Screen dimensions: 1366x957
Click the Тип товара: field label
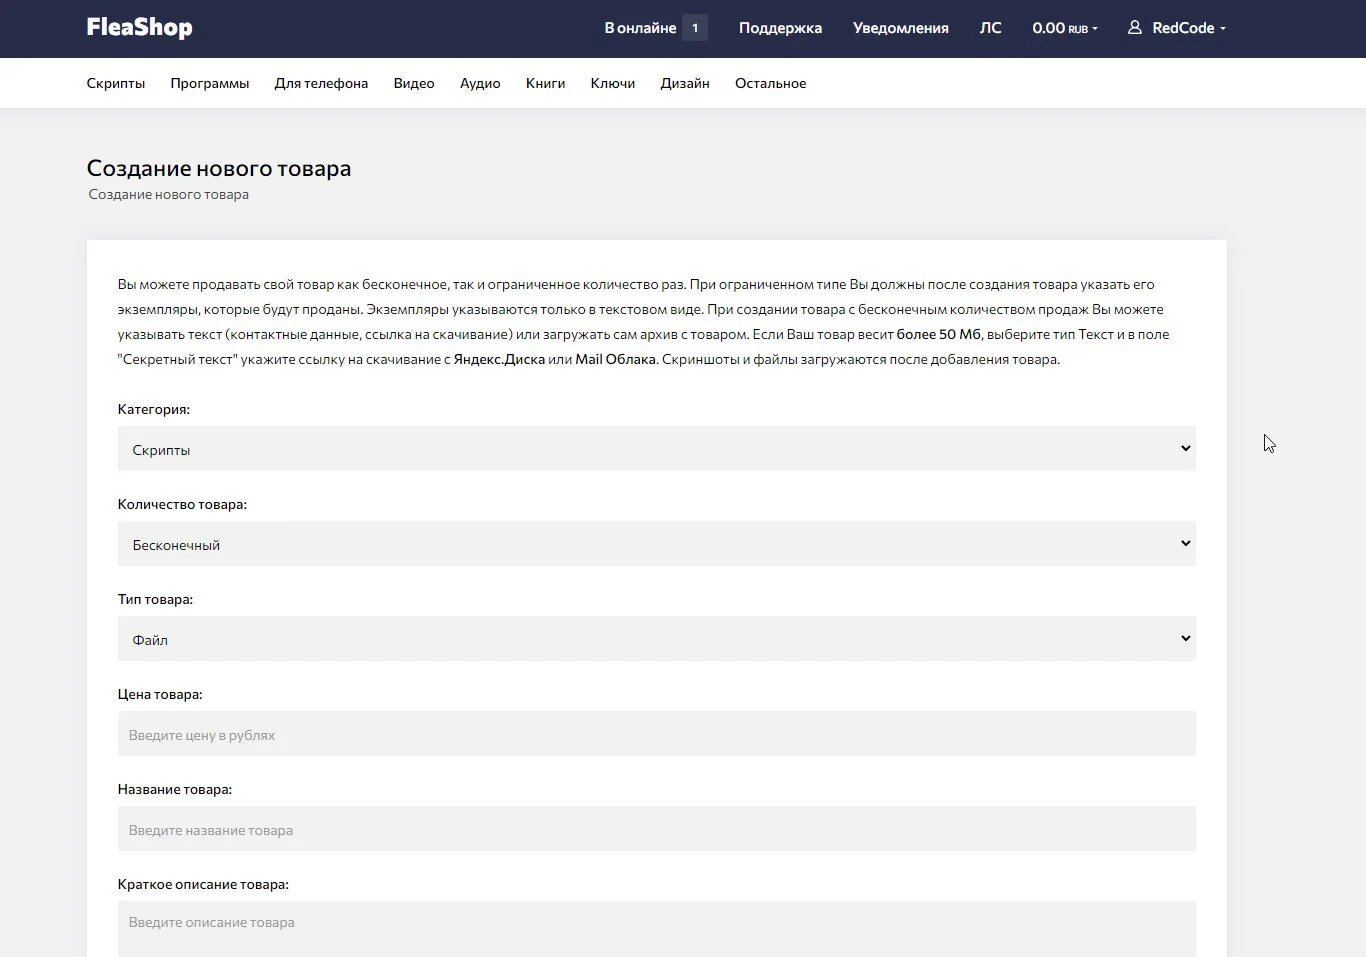click(x=155, y=599)
